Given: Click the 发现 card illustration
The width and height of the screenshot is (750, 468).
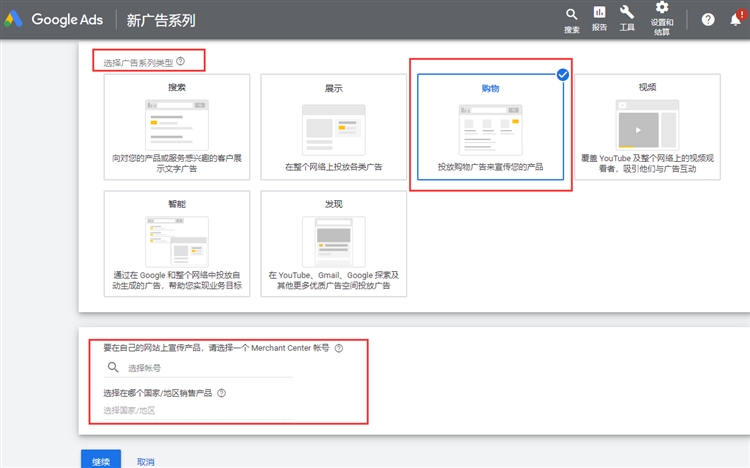Looking at the screenshot, I should [334, 242].
